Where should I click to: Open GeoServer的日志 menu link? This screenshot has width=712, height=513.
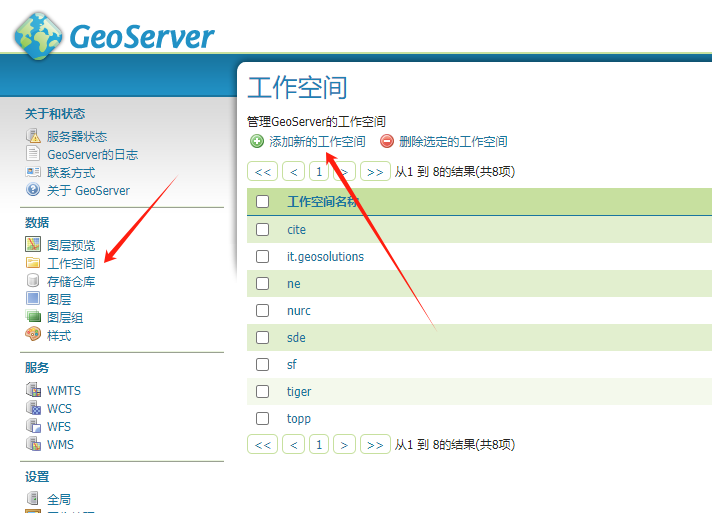tap(93, 154)
